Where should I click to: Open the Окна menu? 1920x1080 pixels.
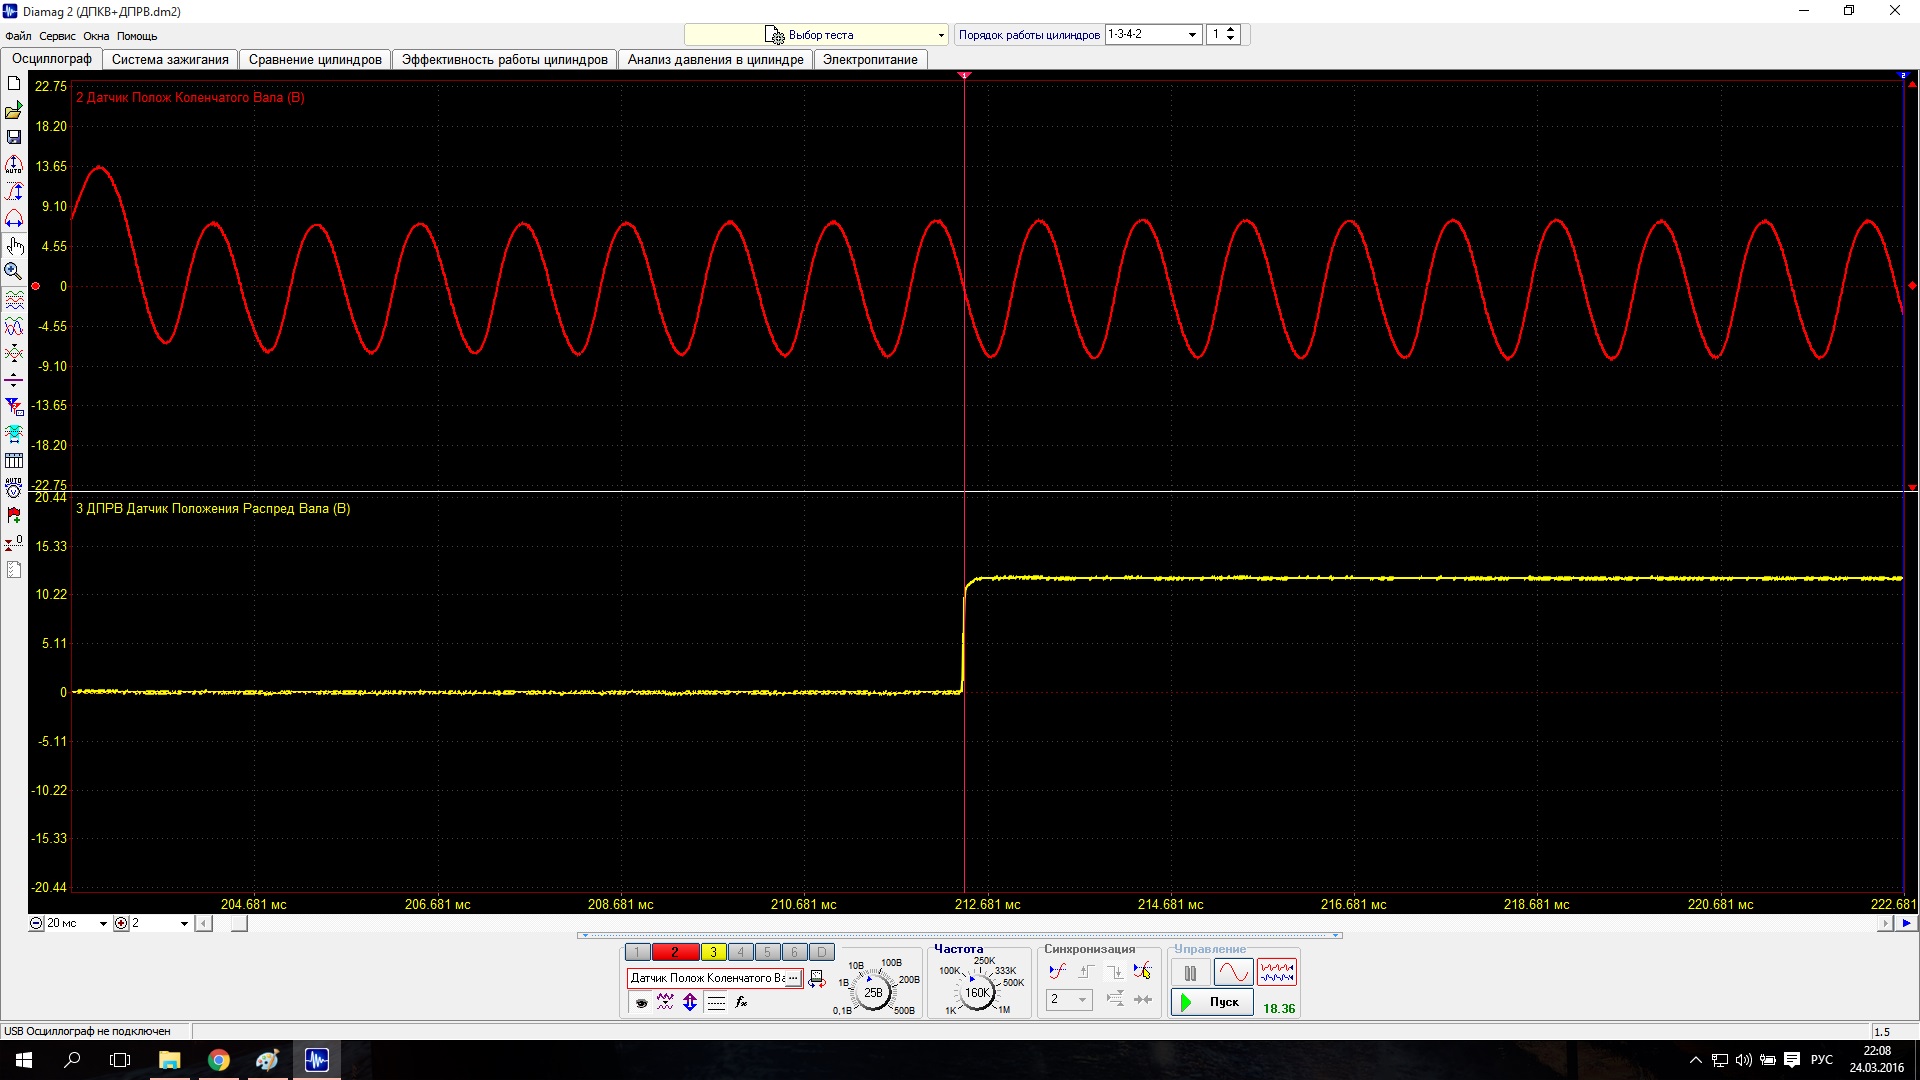click(x=96, y=36)
